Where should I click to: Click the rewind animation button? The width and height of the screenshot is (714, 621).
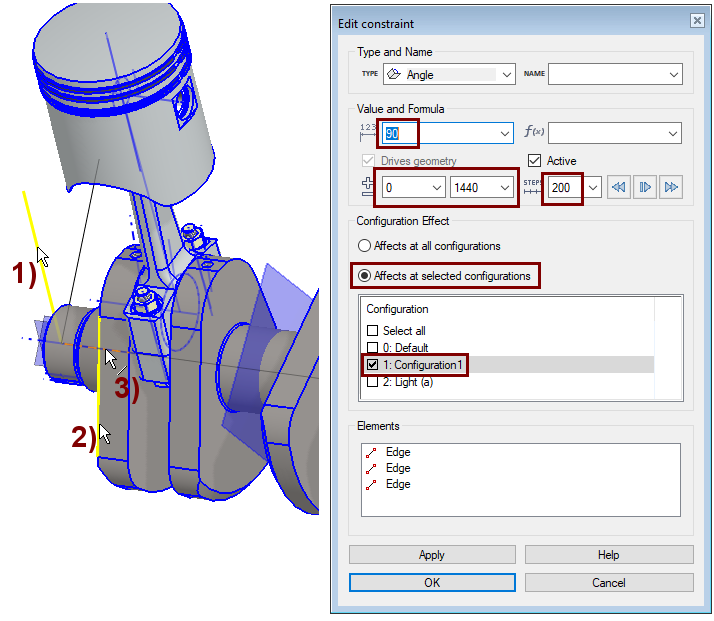tap(618, 187)
